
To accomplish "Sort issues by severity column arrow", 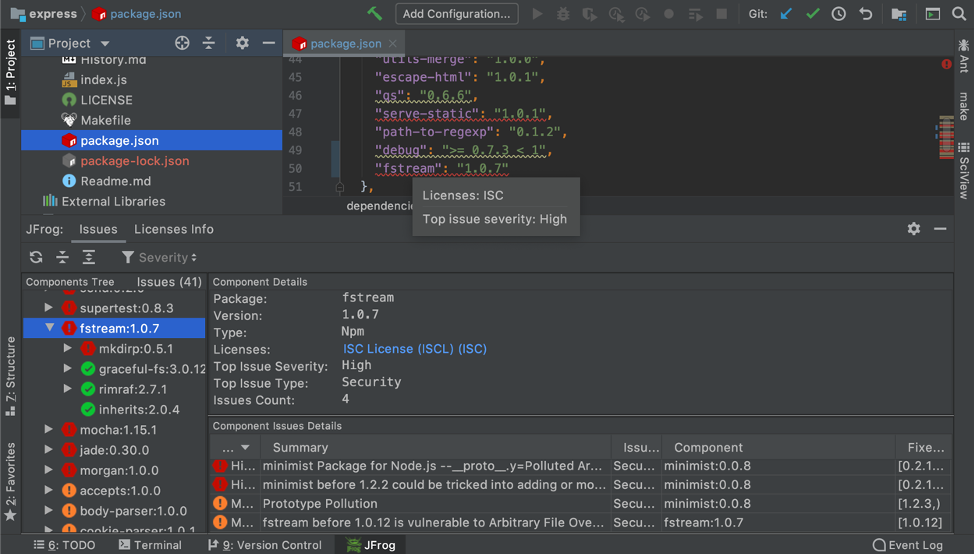I will (245, 447).
